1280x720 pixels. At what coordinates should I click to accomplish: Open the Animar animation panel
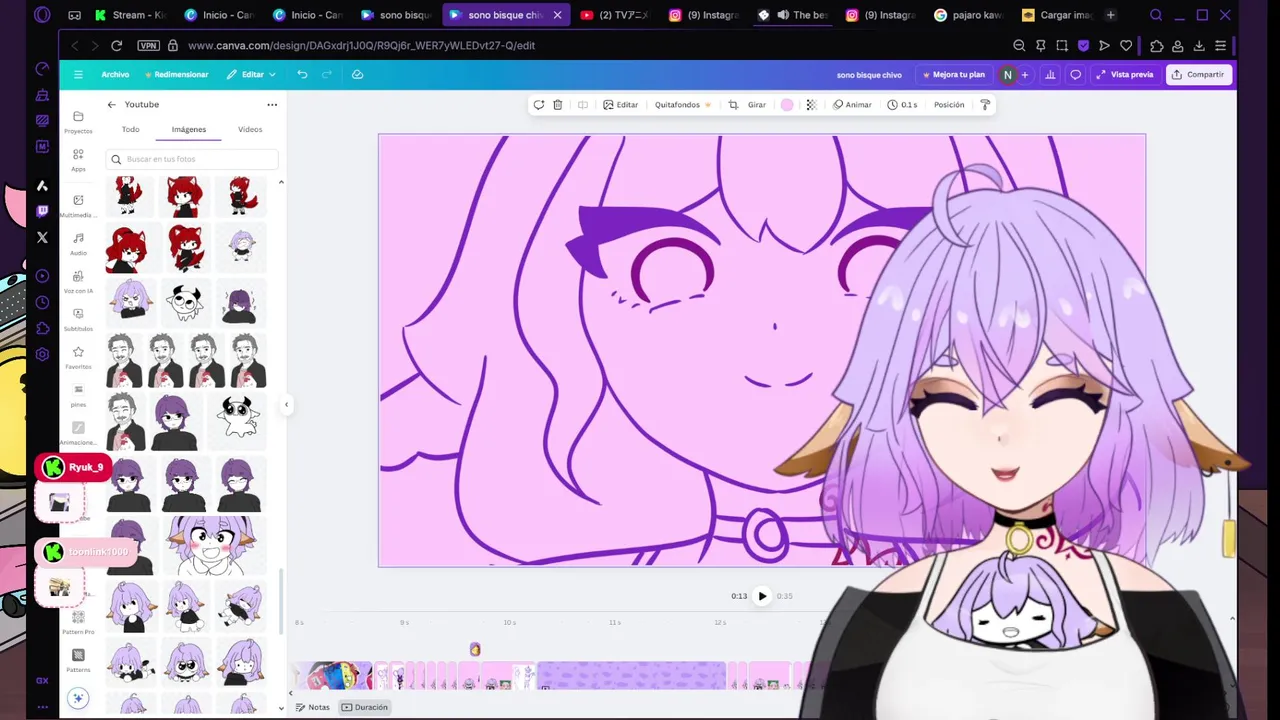tap(852, 104)
